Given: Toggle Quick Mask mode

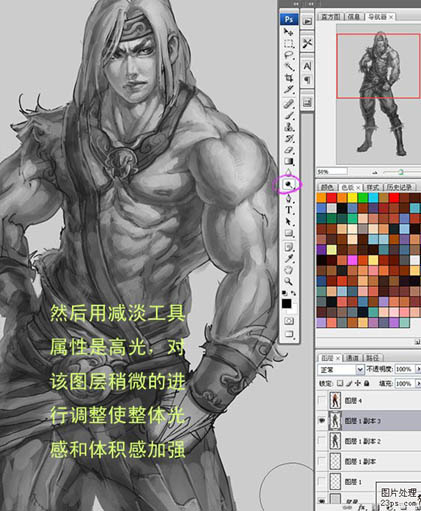Looking at the screenshot, I should point(289,321).
